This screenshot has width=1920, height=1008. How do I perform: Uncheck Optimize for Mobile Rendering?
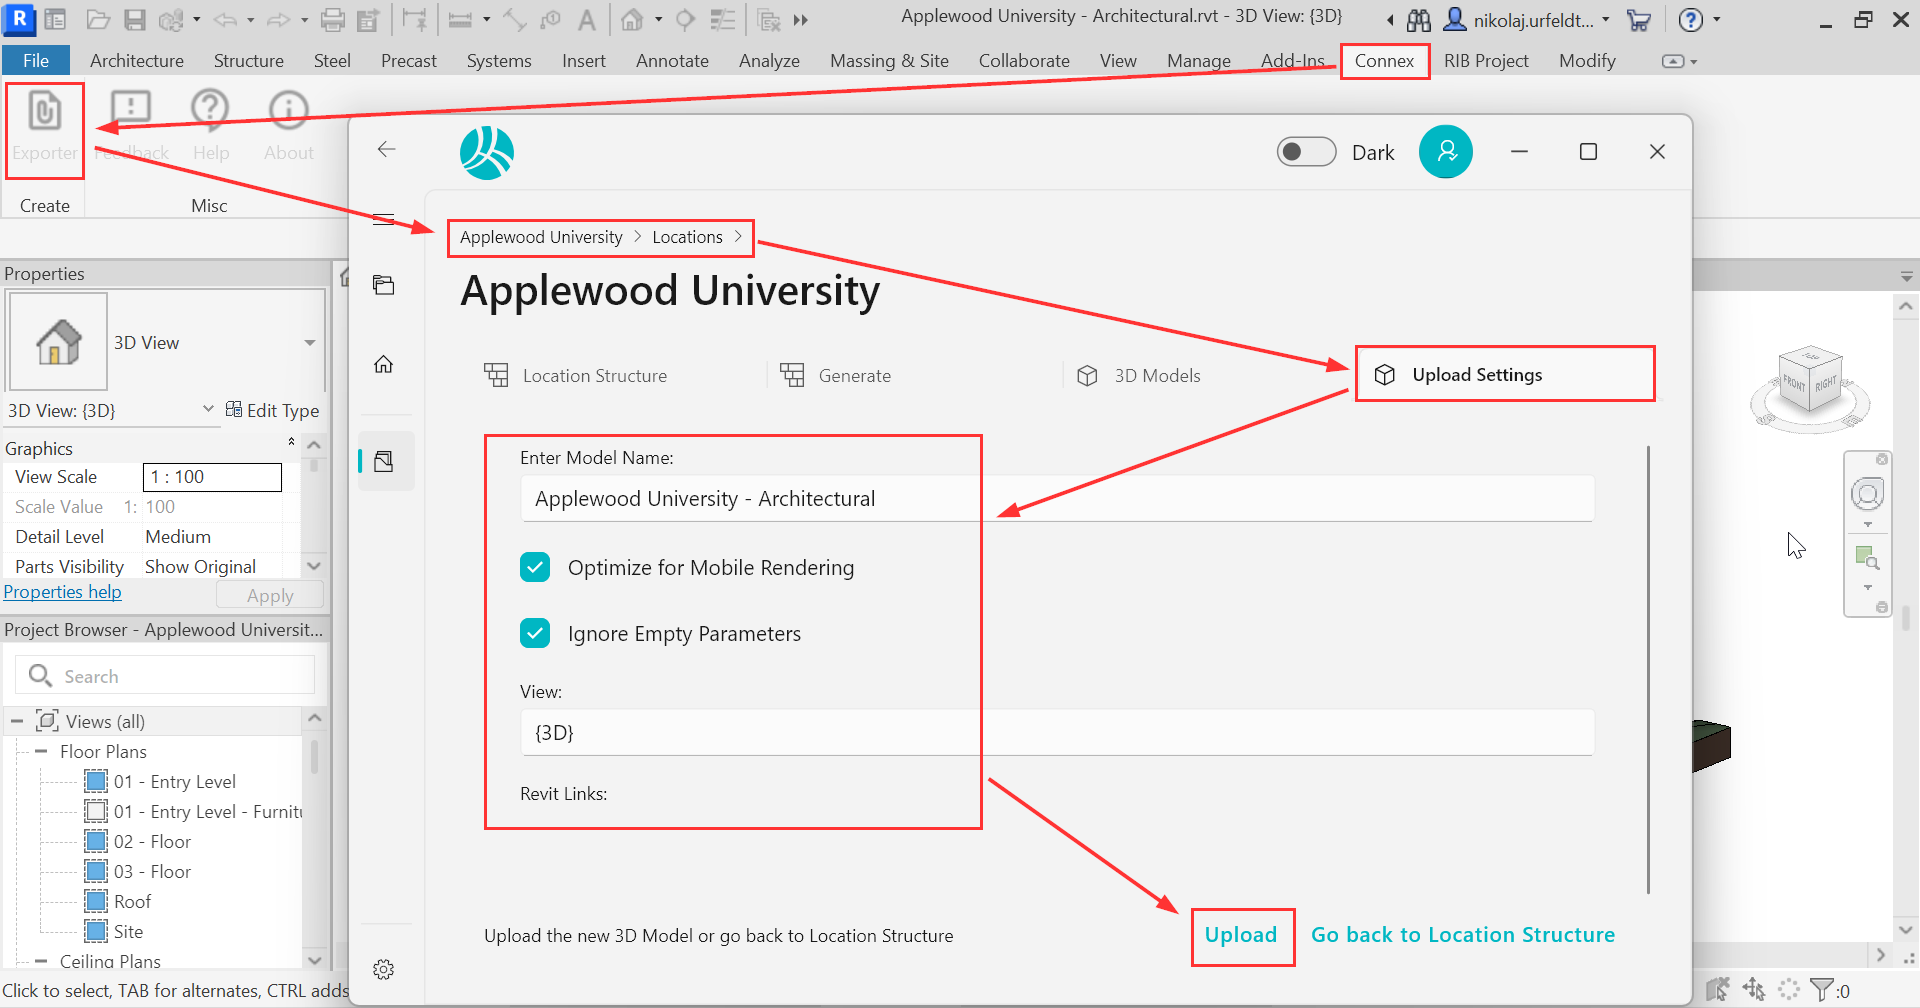pos(535,568)
